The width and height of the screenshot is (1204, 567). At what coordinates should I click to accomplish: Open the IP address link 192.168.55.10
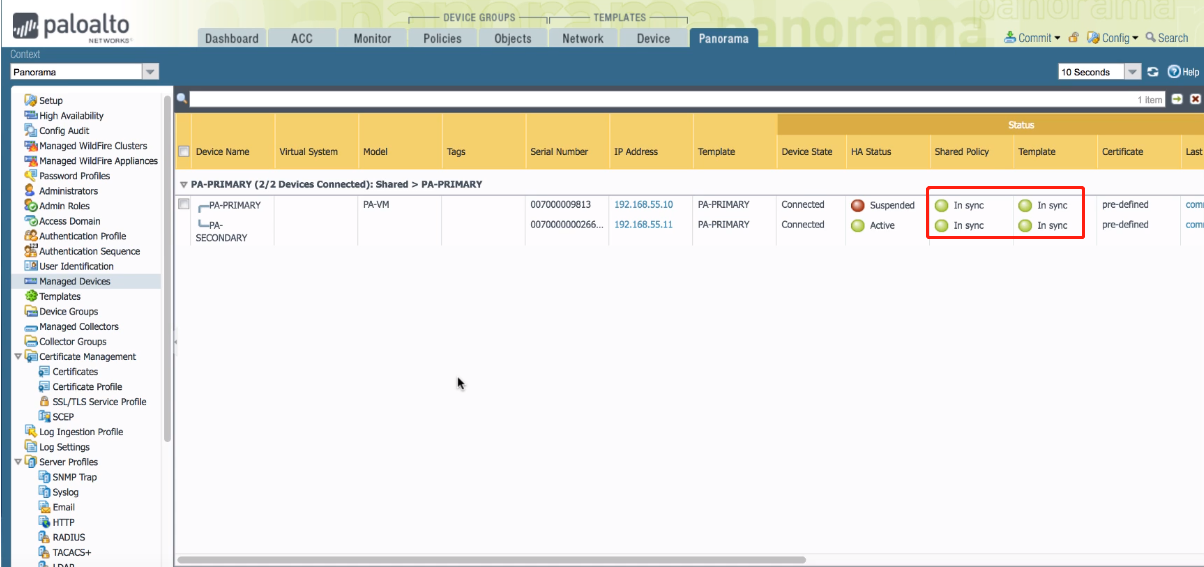pyautogui.click(x=643, y=205)
